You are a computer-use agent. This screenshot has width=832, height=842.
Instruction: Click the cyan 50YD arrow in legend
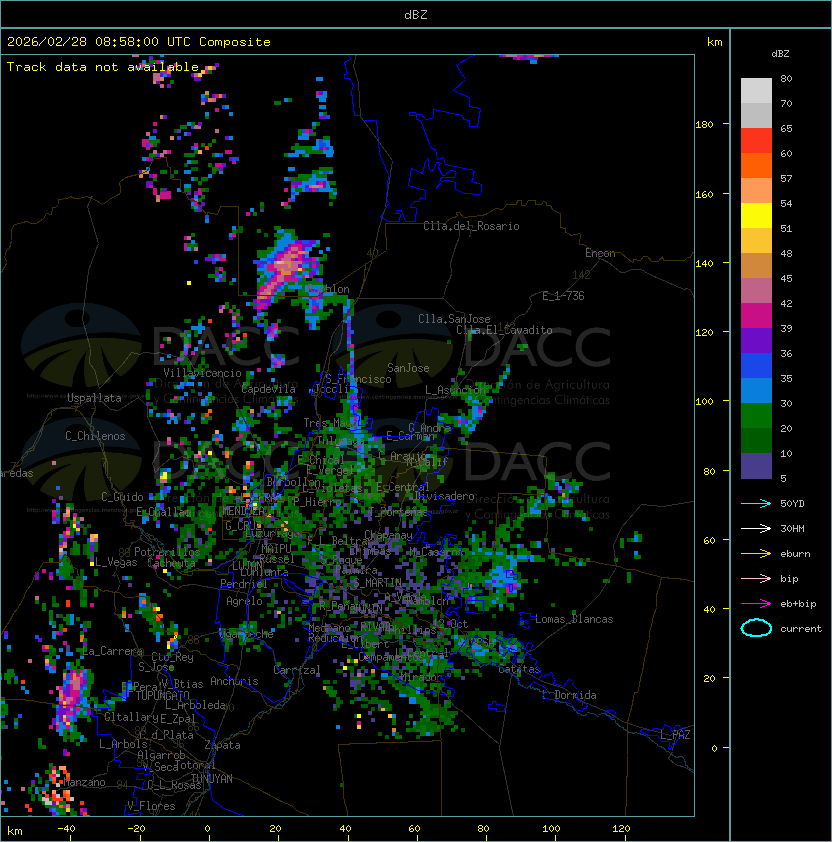(756, 503)
